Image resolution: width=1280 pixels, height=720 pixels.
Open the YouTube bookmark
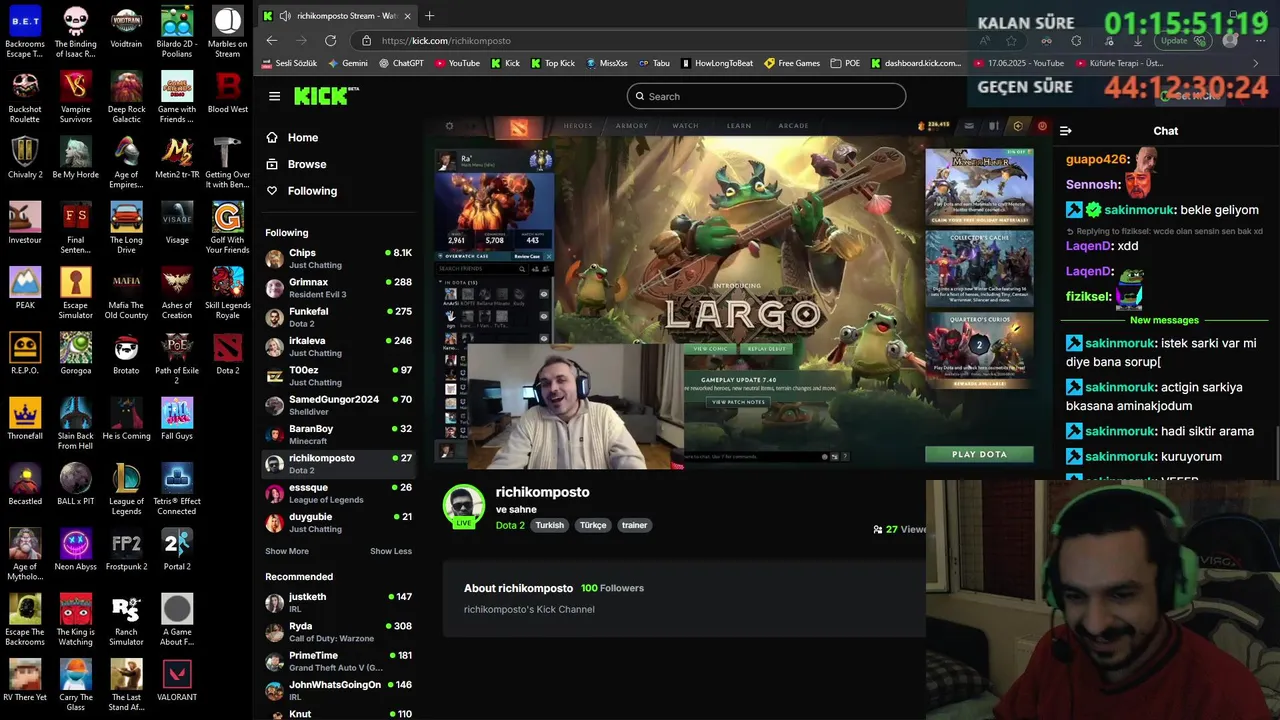[x=457, y=63]
